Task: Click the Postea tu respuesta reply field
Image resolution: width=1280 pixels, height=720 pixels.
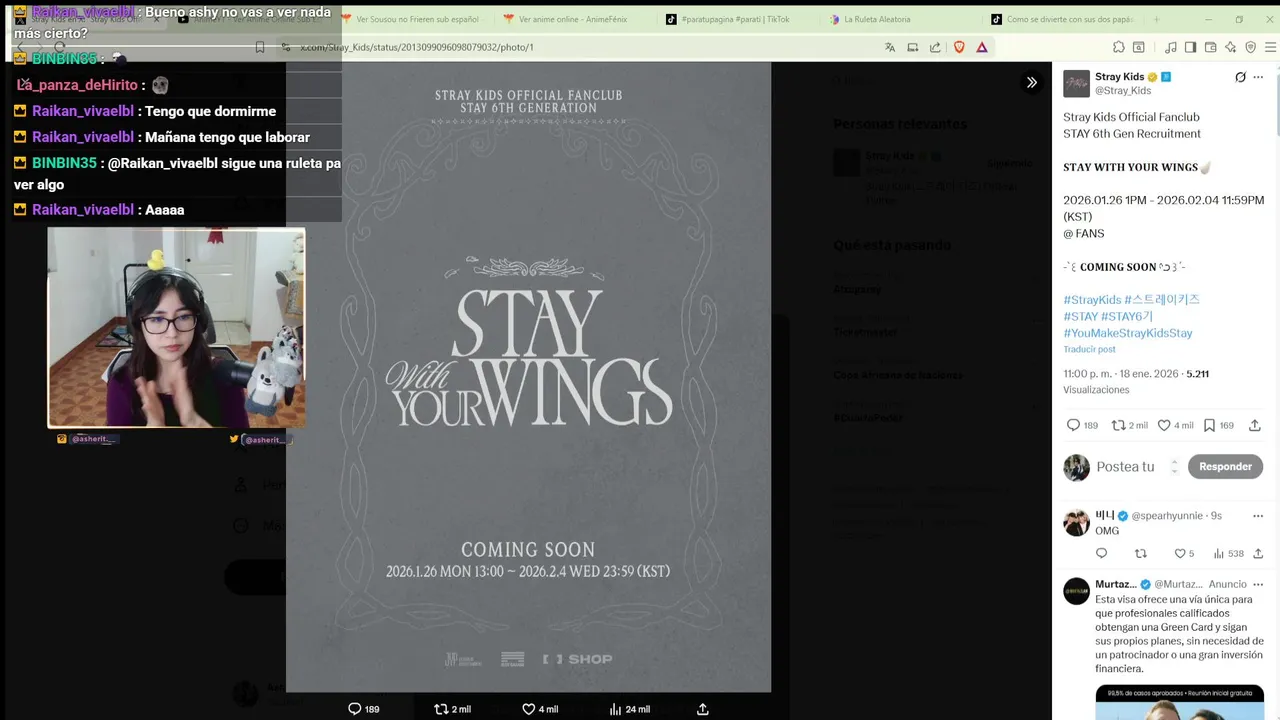Action: 1125,467
